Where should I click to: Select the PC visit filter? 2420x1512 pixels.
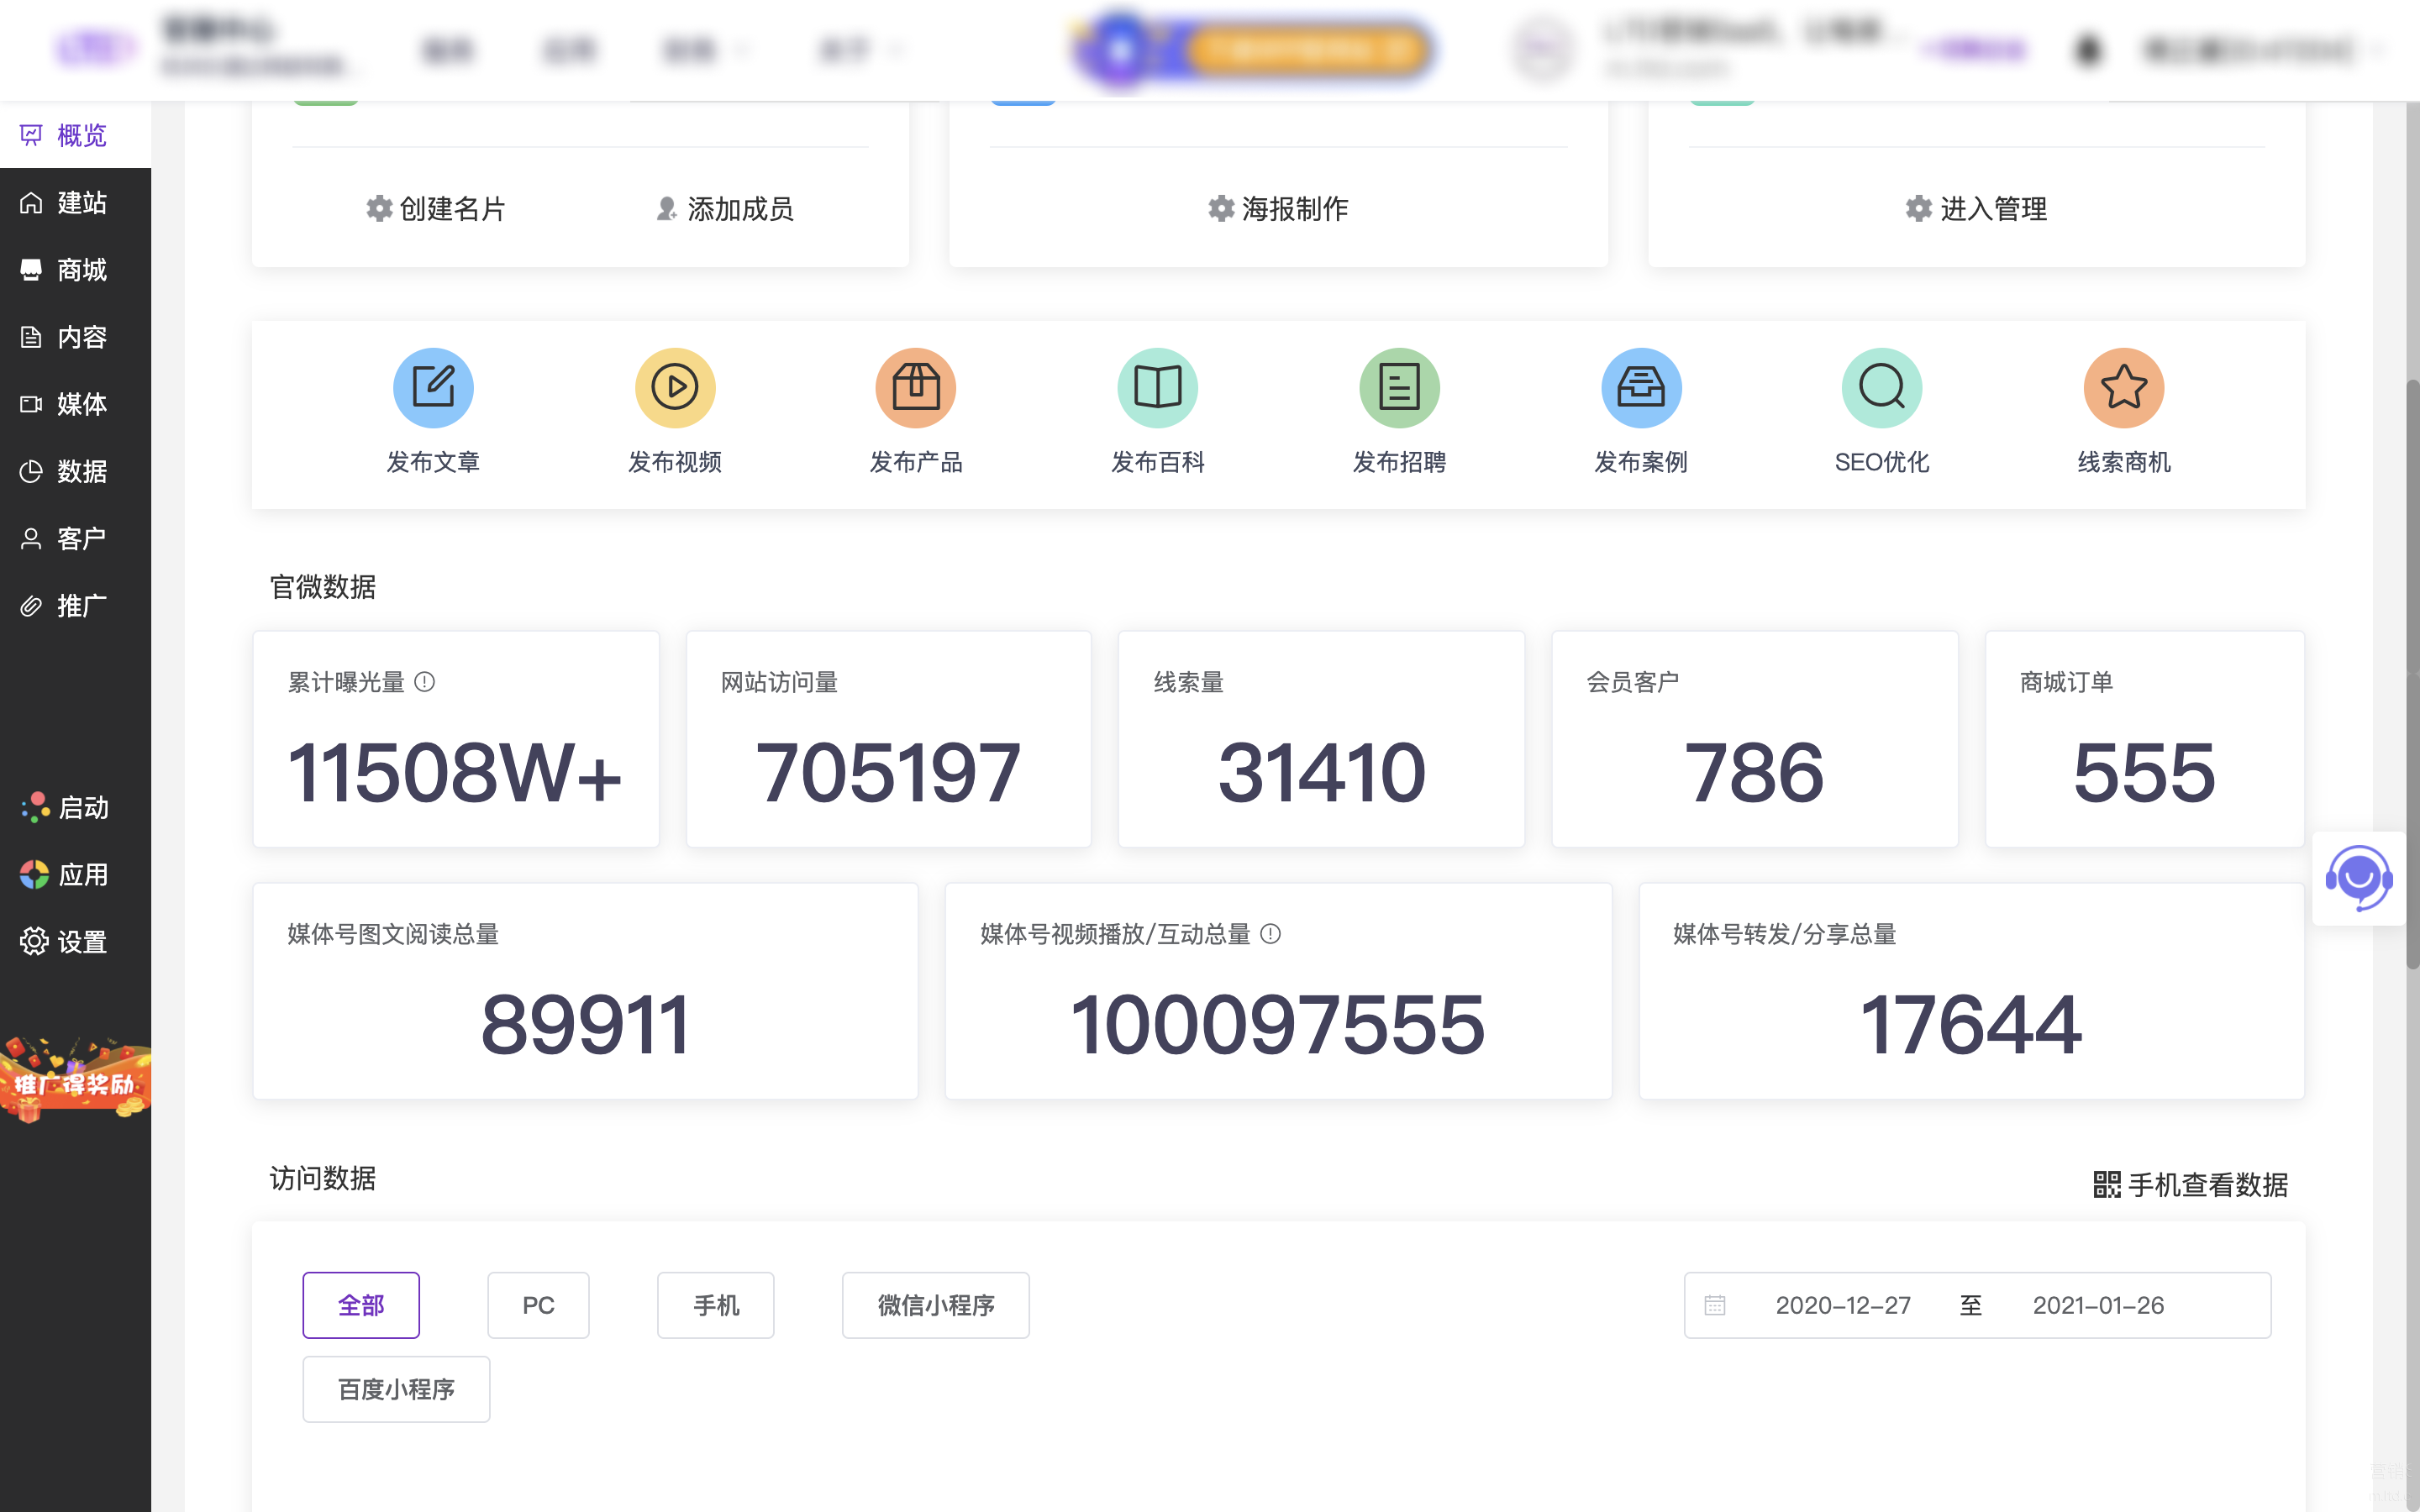point(538,1305)
